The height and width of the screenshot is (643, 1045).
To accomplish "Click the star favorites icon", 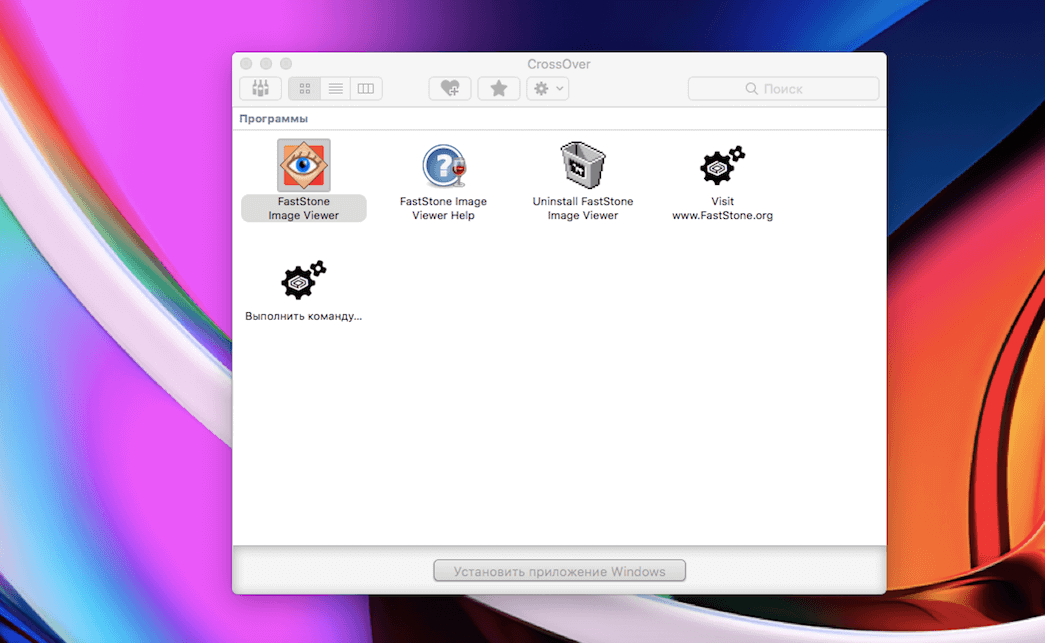I will point(498,89).
